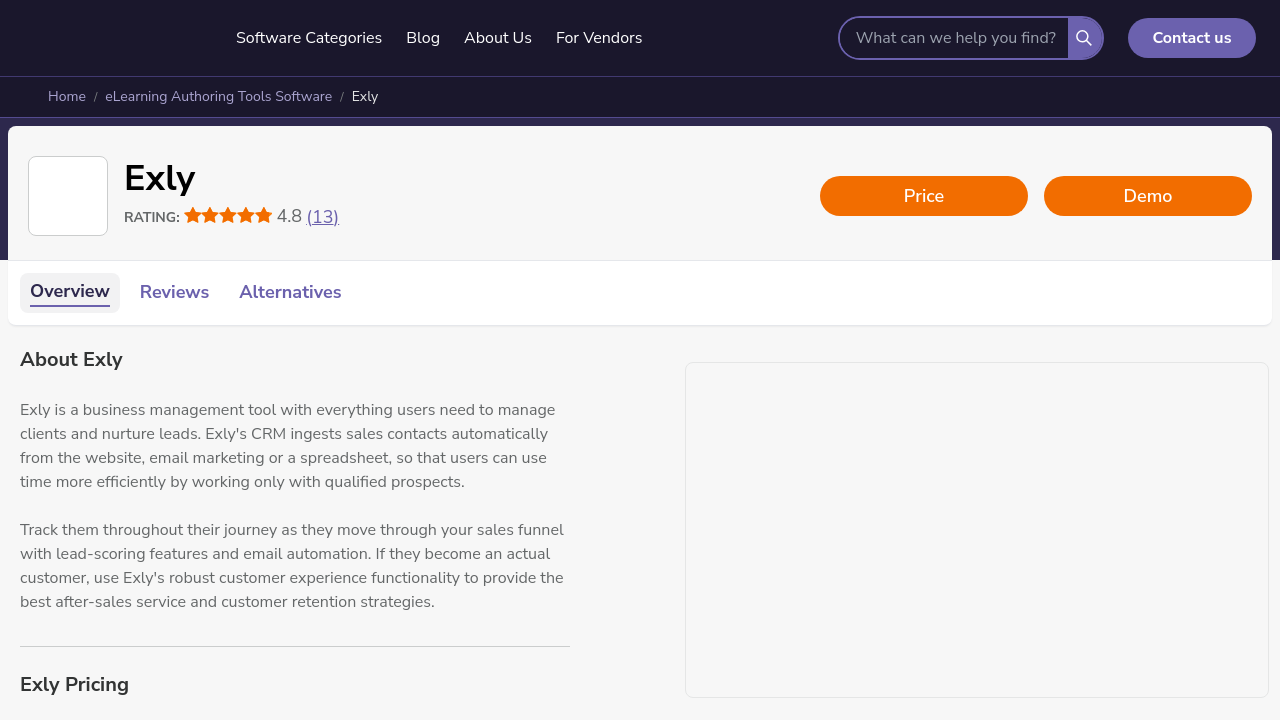Click the orange star rating
The image size is (1280, 720).
228,216
